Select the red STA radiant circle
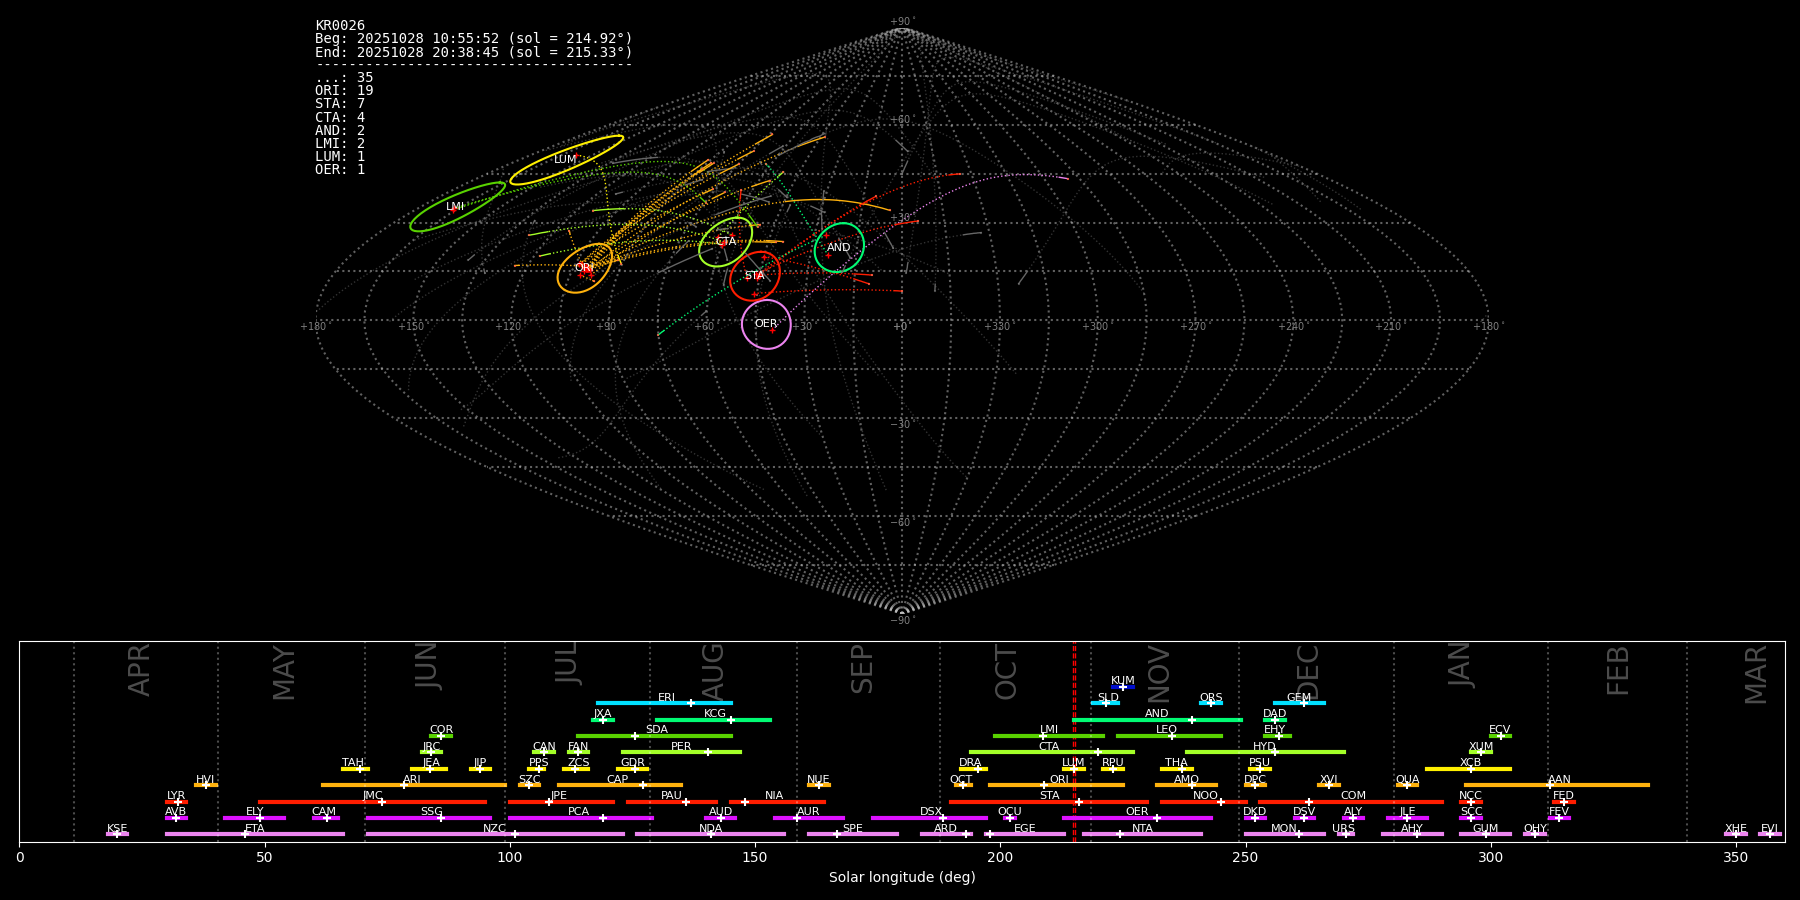The width and height of the screenshot is (1800, 900). click(755, 276)
